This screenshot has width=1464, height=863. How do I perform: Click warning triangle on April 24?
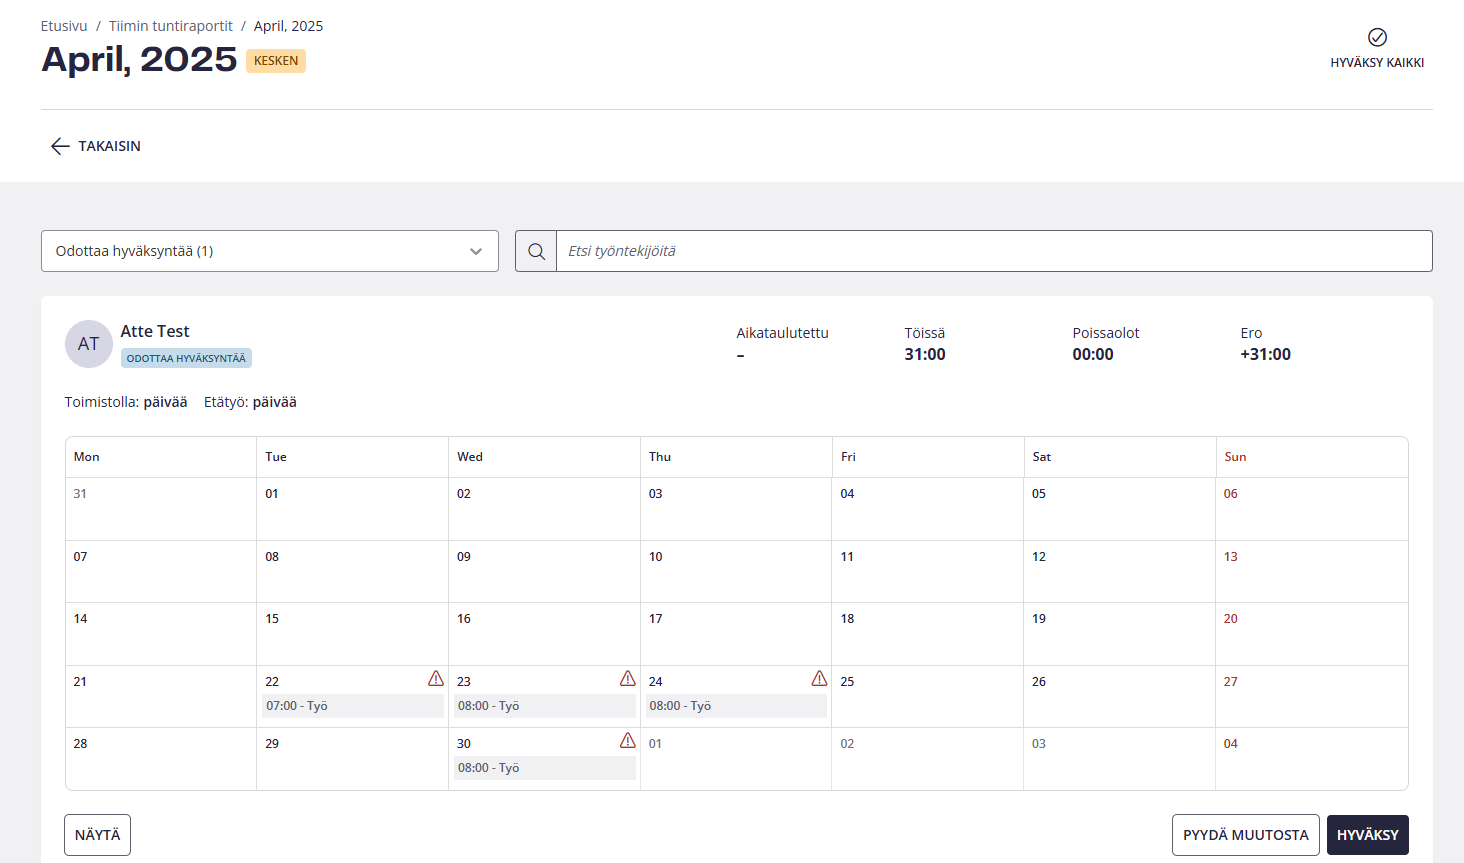click(820, 678)
